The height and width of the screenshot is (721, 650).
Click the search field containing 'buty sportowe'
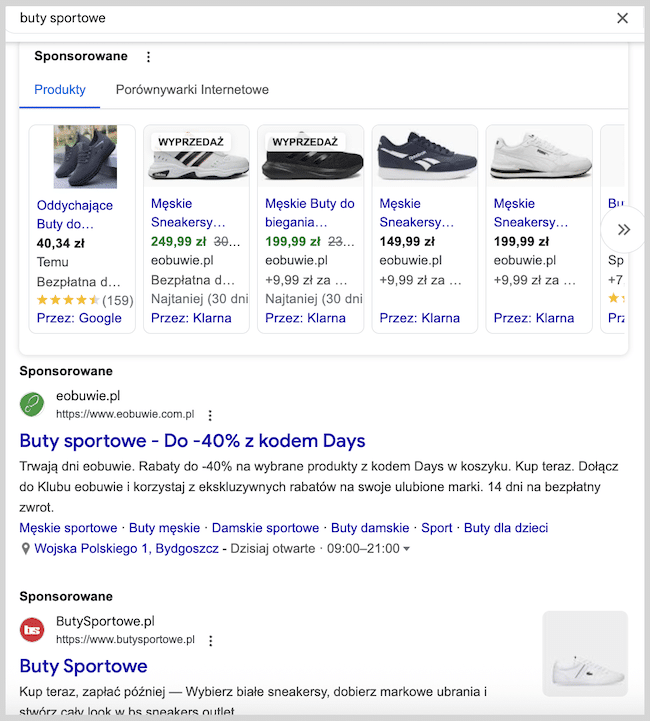(x=313, y=18)
